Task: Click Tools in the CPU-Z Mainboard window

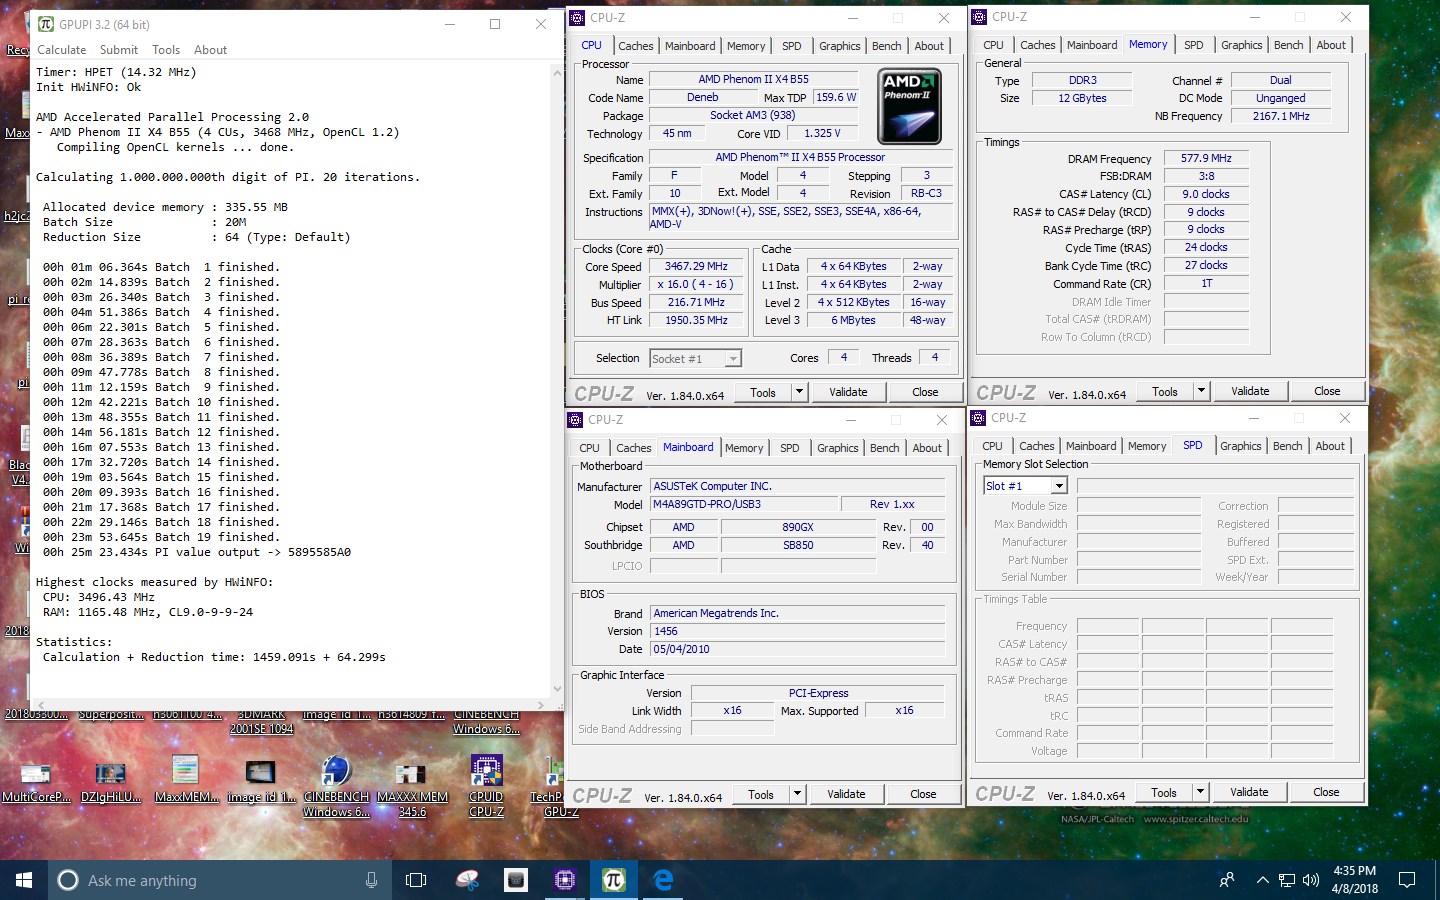Action: pos(761,794)
